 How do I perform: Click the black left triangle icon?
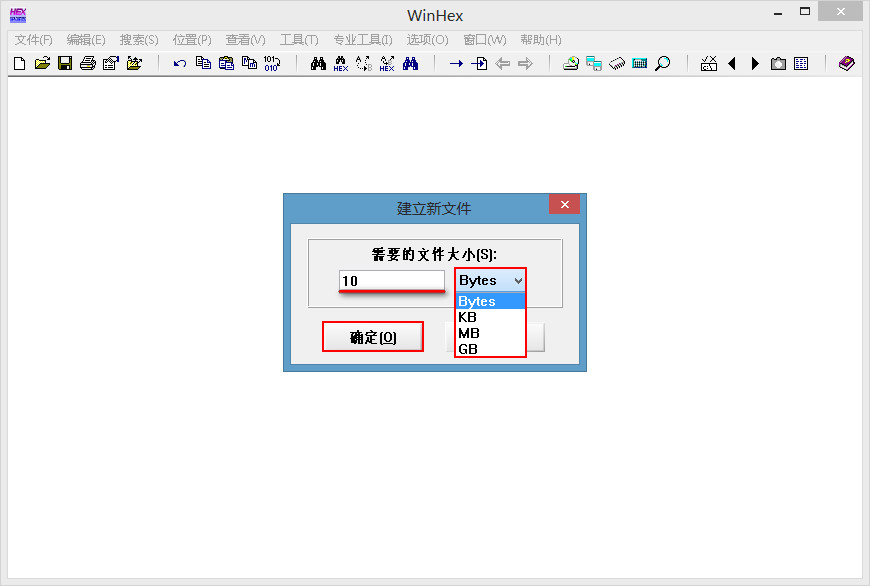click(x=732, y=64)
